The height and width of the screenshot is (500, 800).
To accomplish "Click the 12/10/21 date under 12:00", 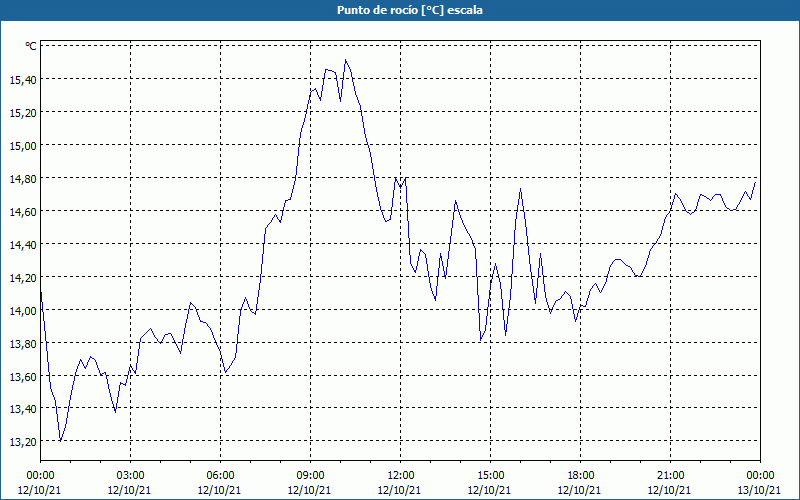I will coord(399,490).
